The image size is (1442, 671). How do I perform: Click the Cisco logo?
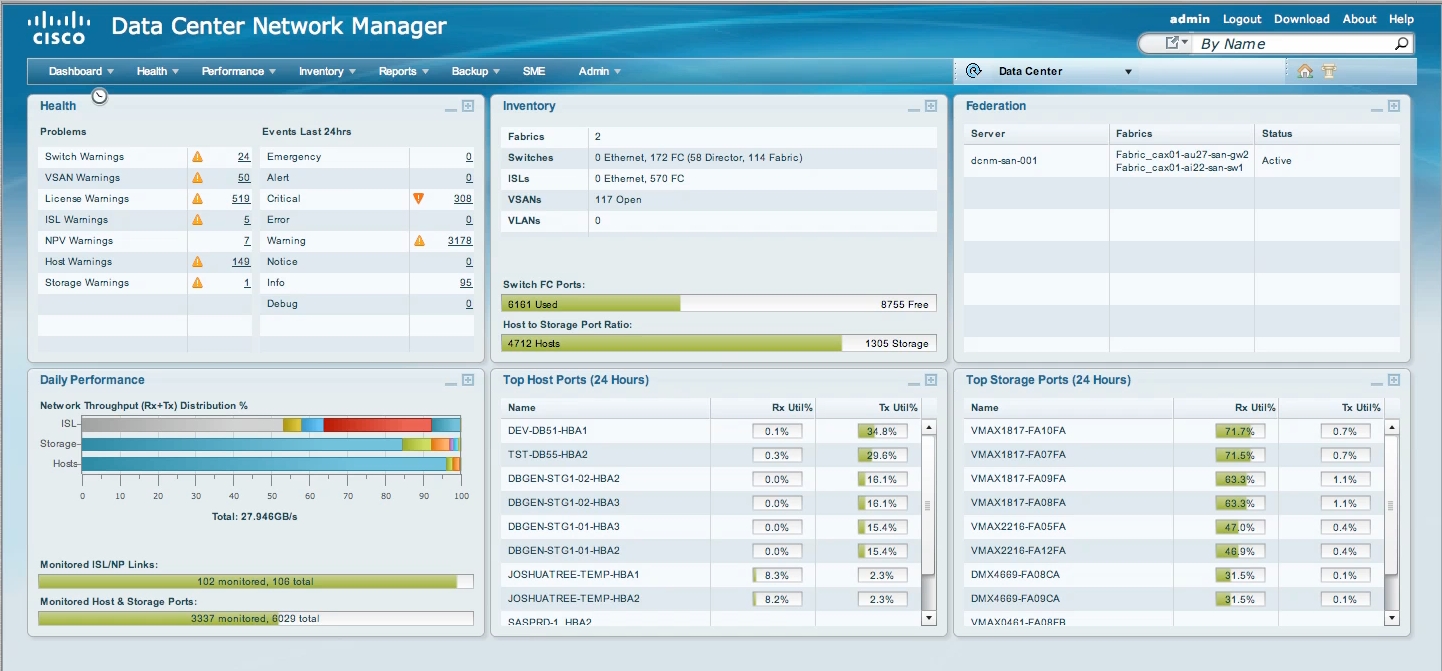coord(59,27)
